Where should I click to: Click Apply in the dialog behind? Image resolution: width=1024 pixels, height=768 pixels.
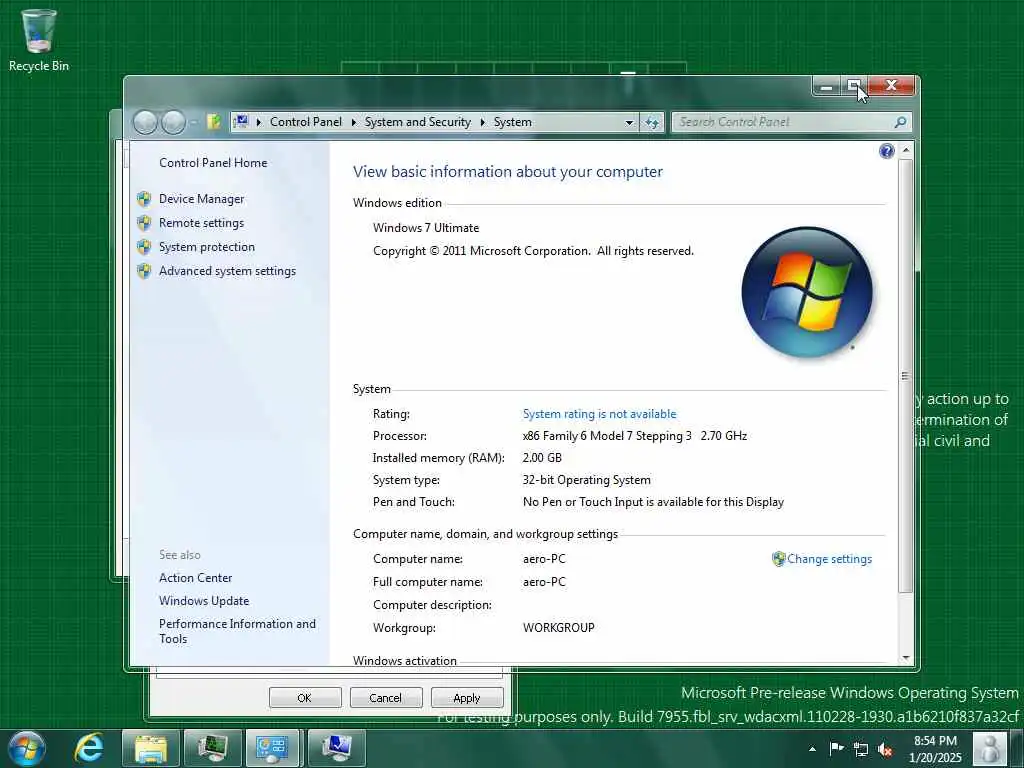[x=466, y=697]
